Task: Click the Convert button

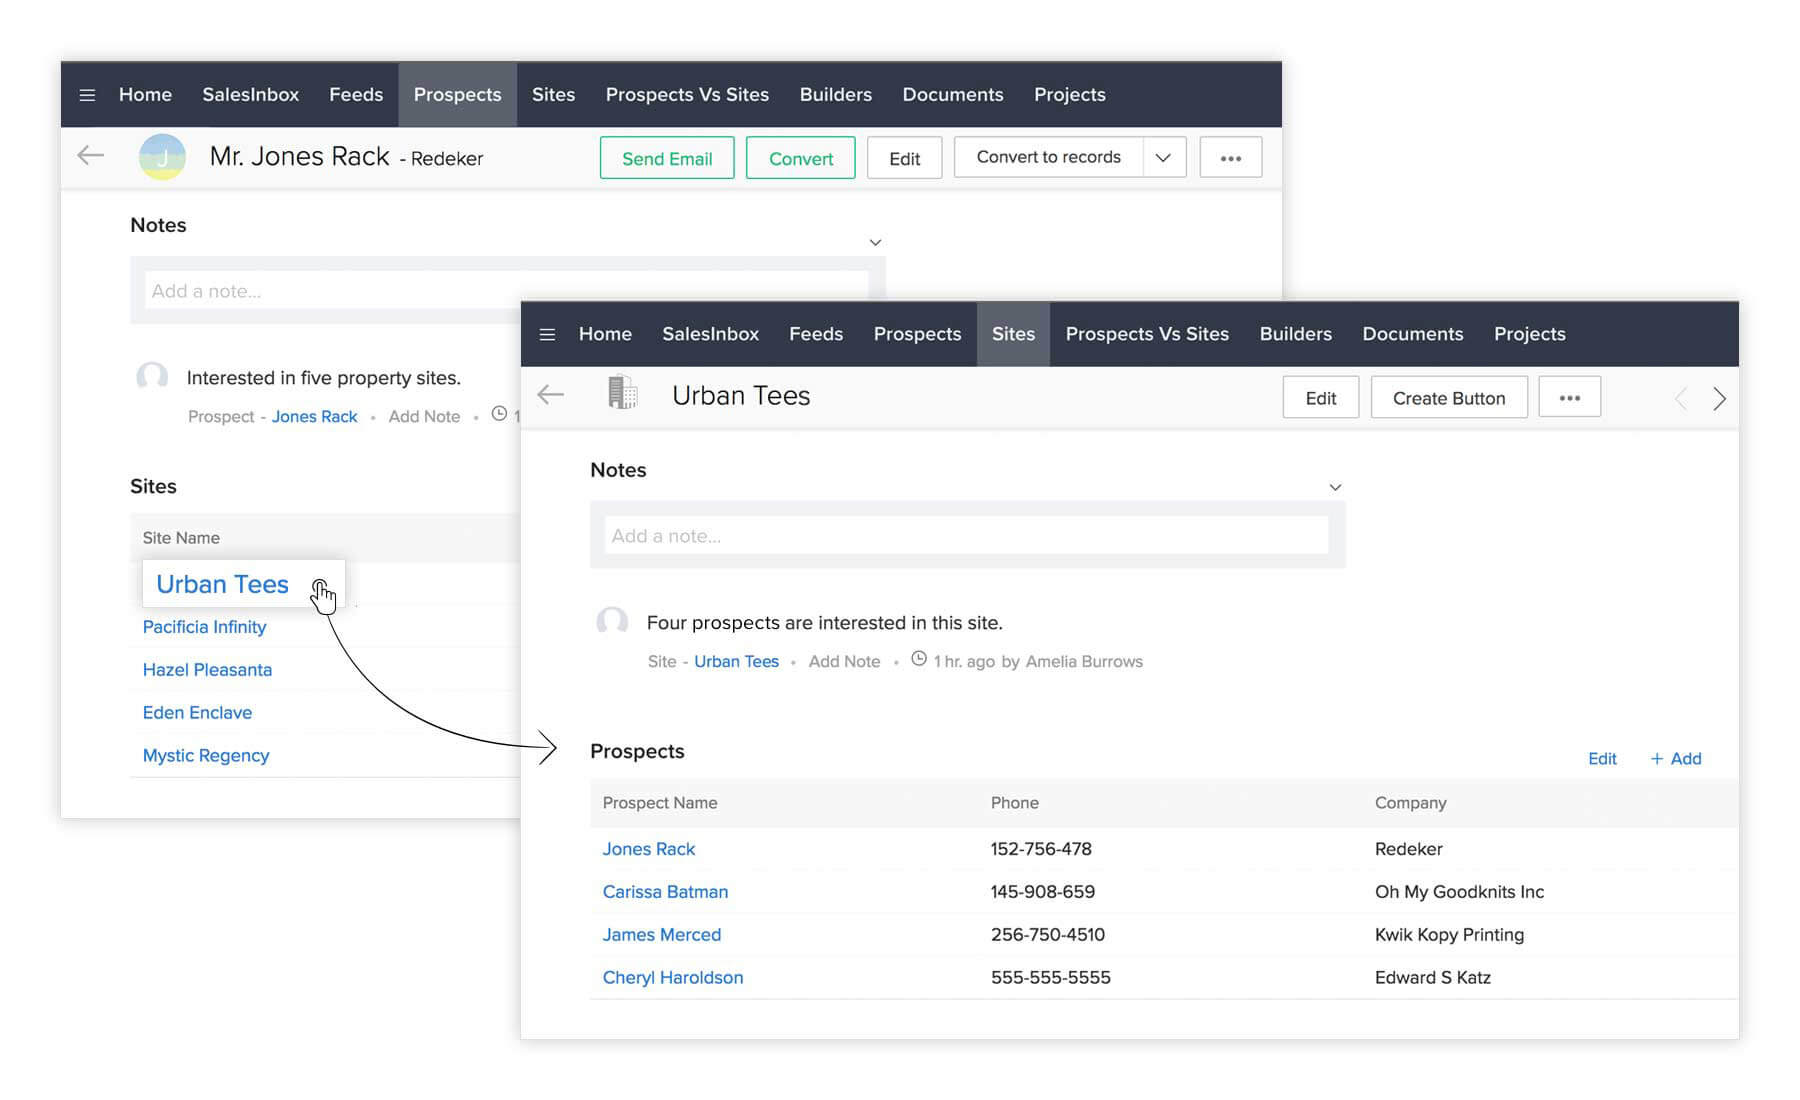Action: point(801,158)
